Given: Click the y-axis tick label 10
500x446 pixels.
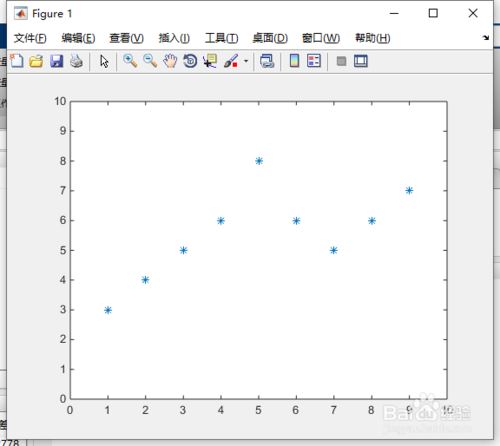Looking at the screenshot, I should (60, 101).
